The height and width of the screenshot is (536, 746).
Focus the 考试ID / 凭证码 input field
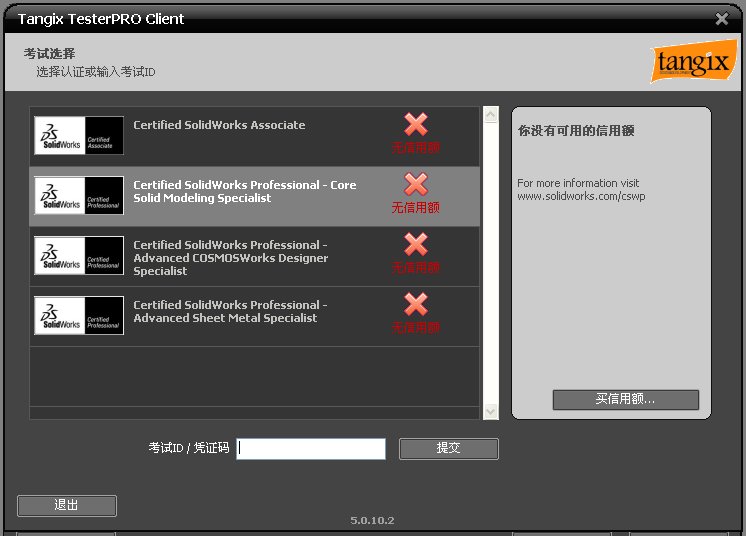click(x=311, y=448)
